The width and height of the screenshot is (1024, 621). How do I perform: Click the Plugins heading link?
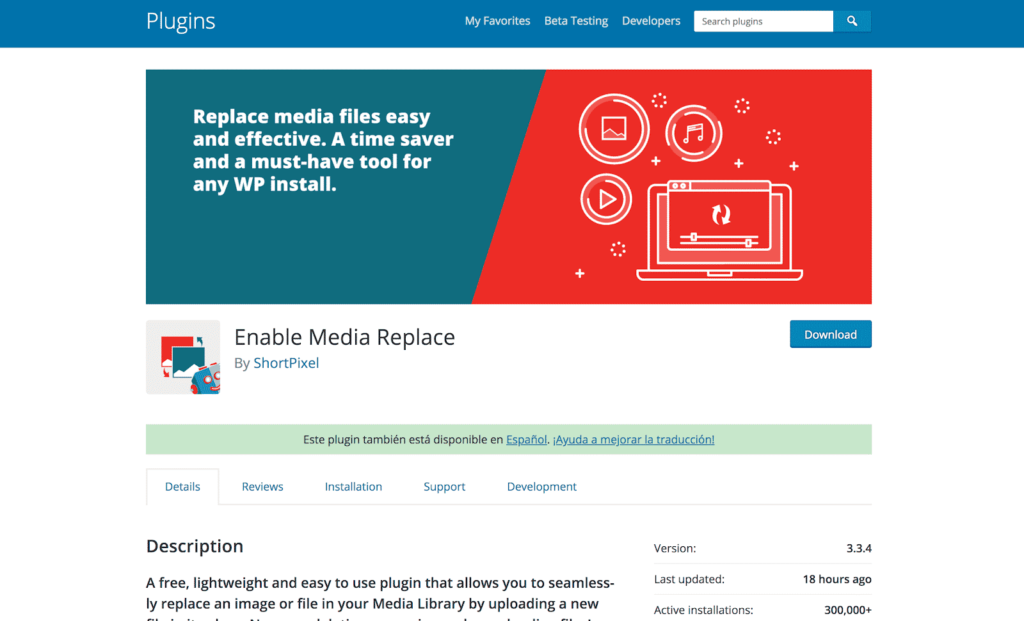point(180,21)
